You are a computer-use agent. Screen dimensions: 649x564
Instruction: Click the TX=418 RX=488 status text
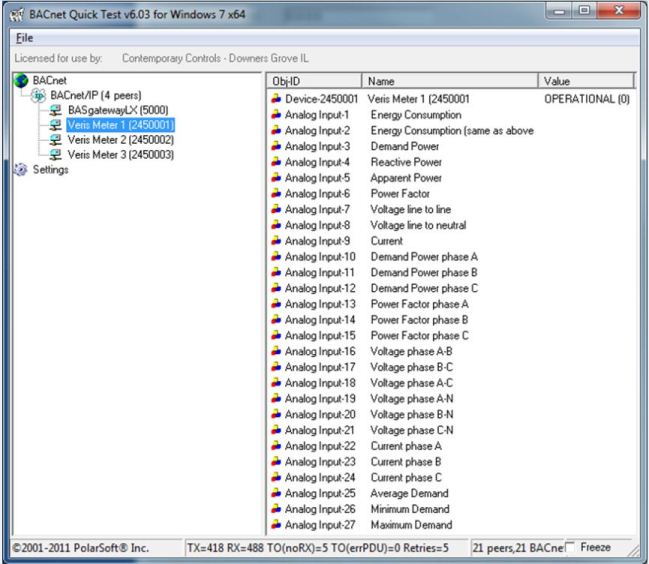click(x=317, y=548)
